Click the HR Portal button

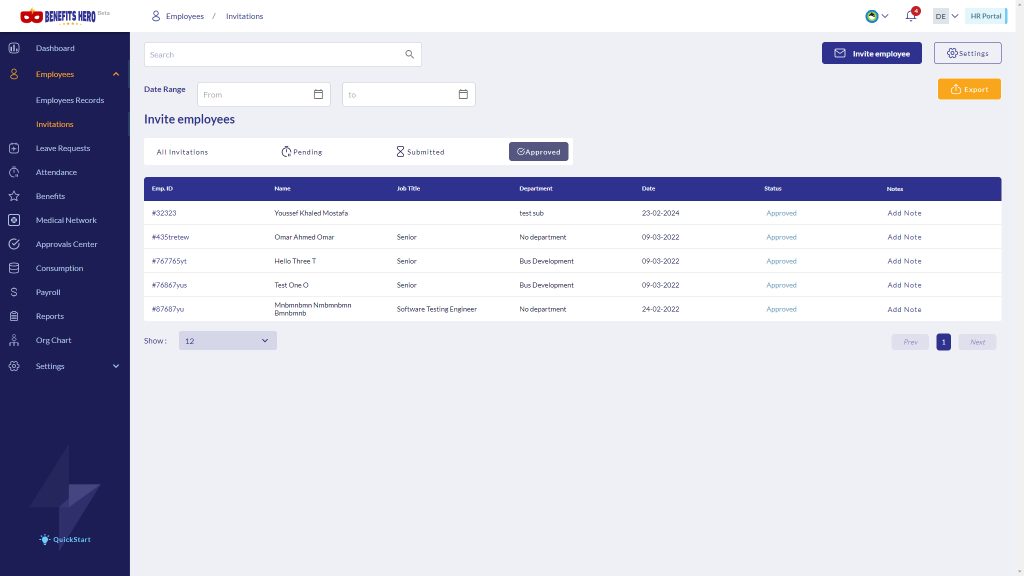(986, 16)
